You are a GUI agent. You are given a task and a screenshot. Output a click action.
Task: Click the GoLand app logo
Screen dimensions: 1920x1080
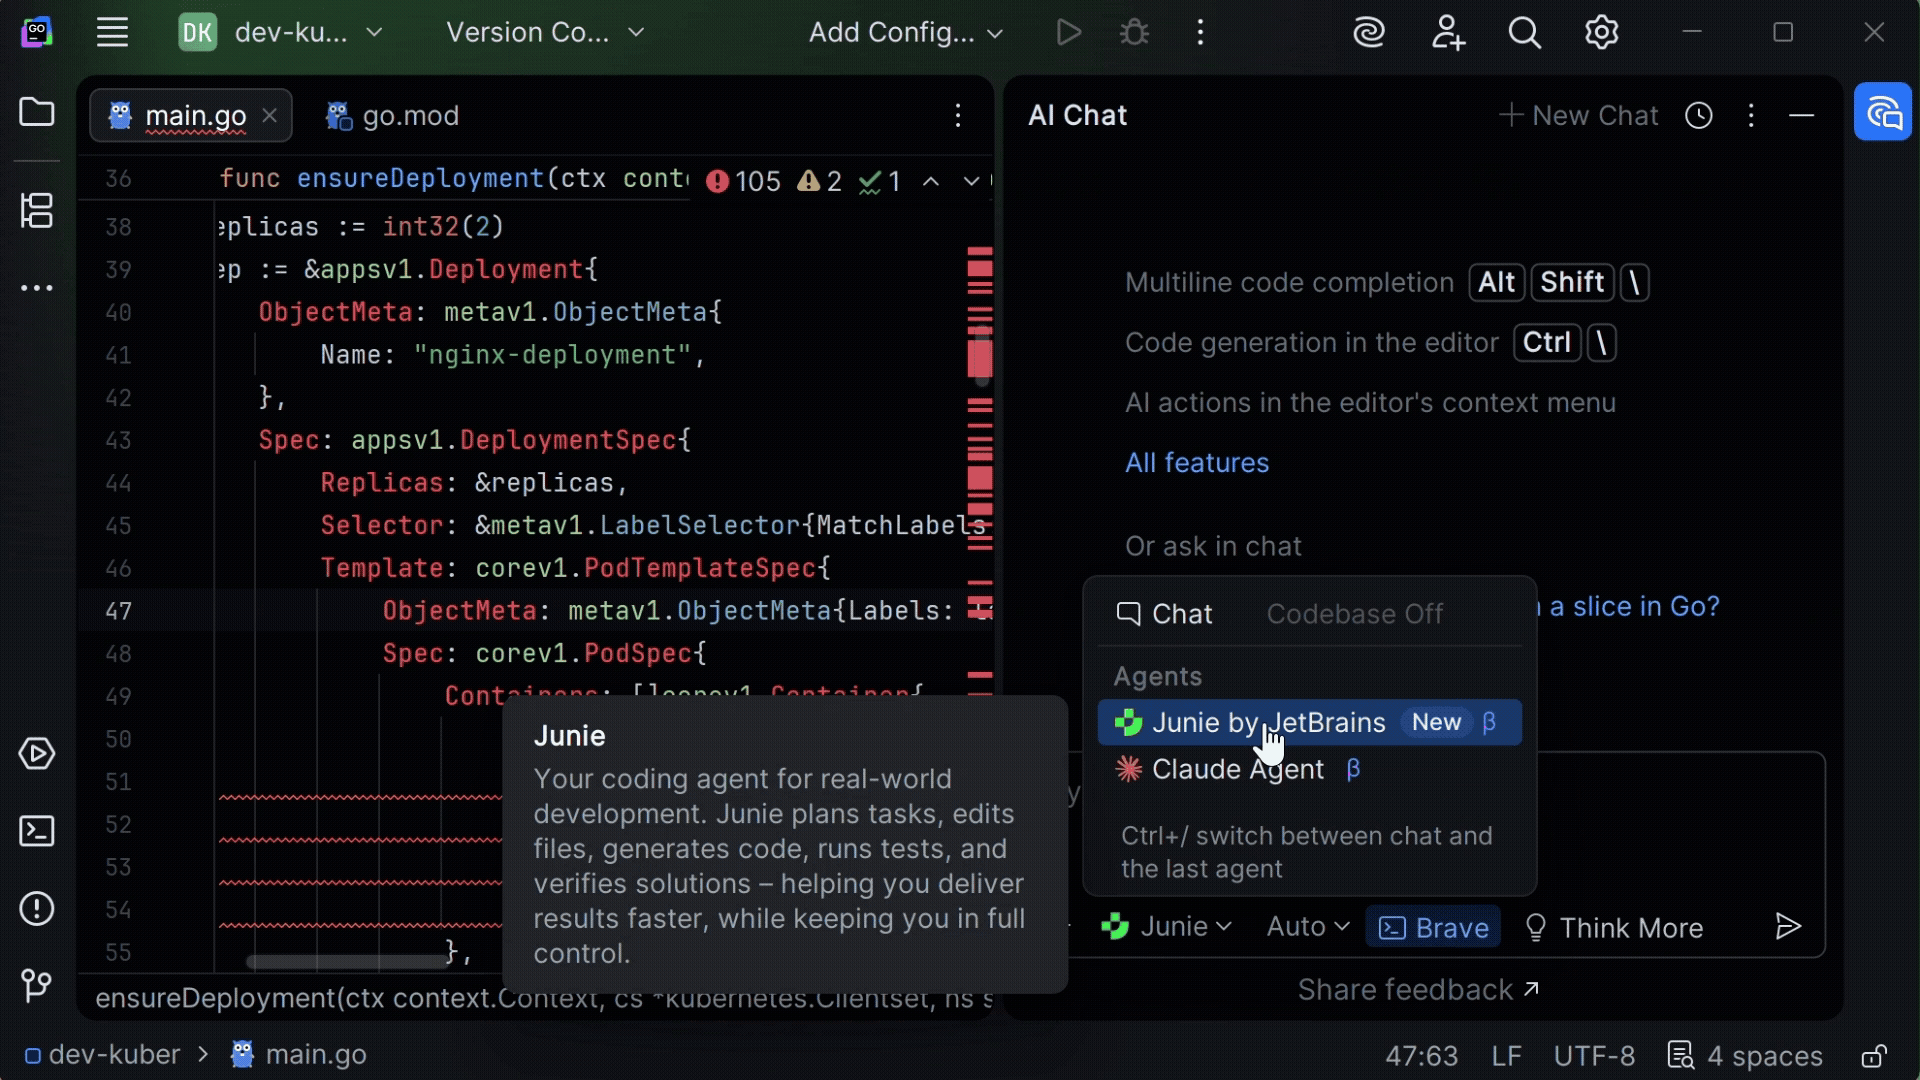pyautogui.click(x=37, y=32)
